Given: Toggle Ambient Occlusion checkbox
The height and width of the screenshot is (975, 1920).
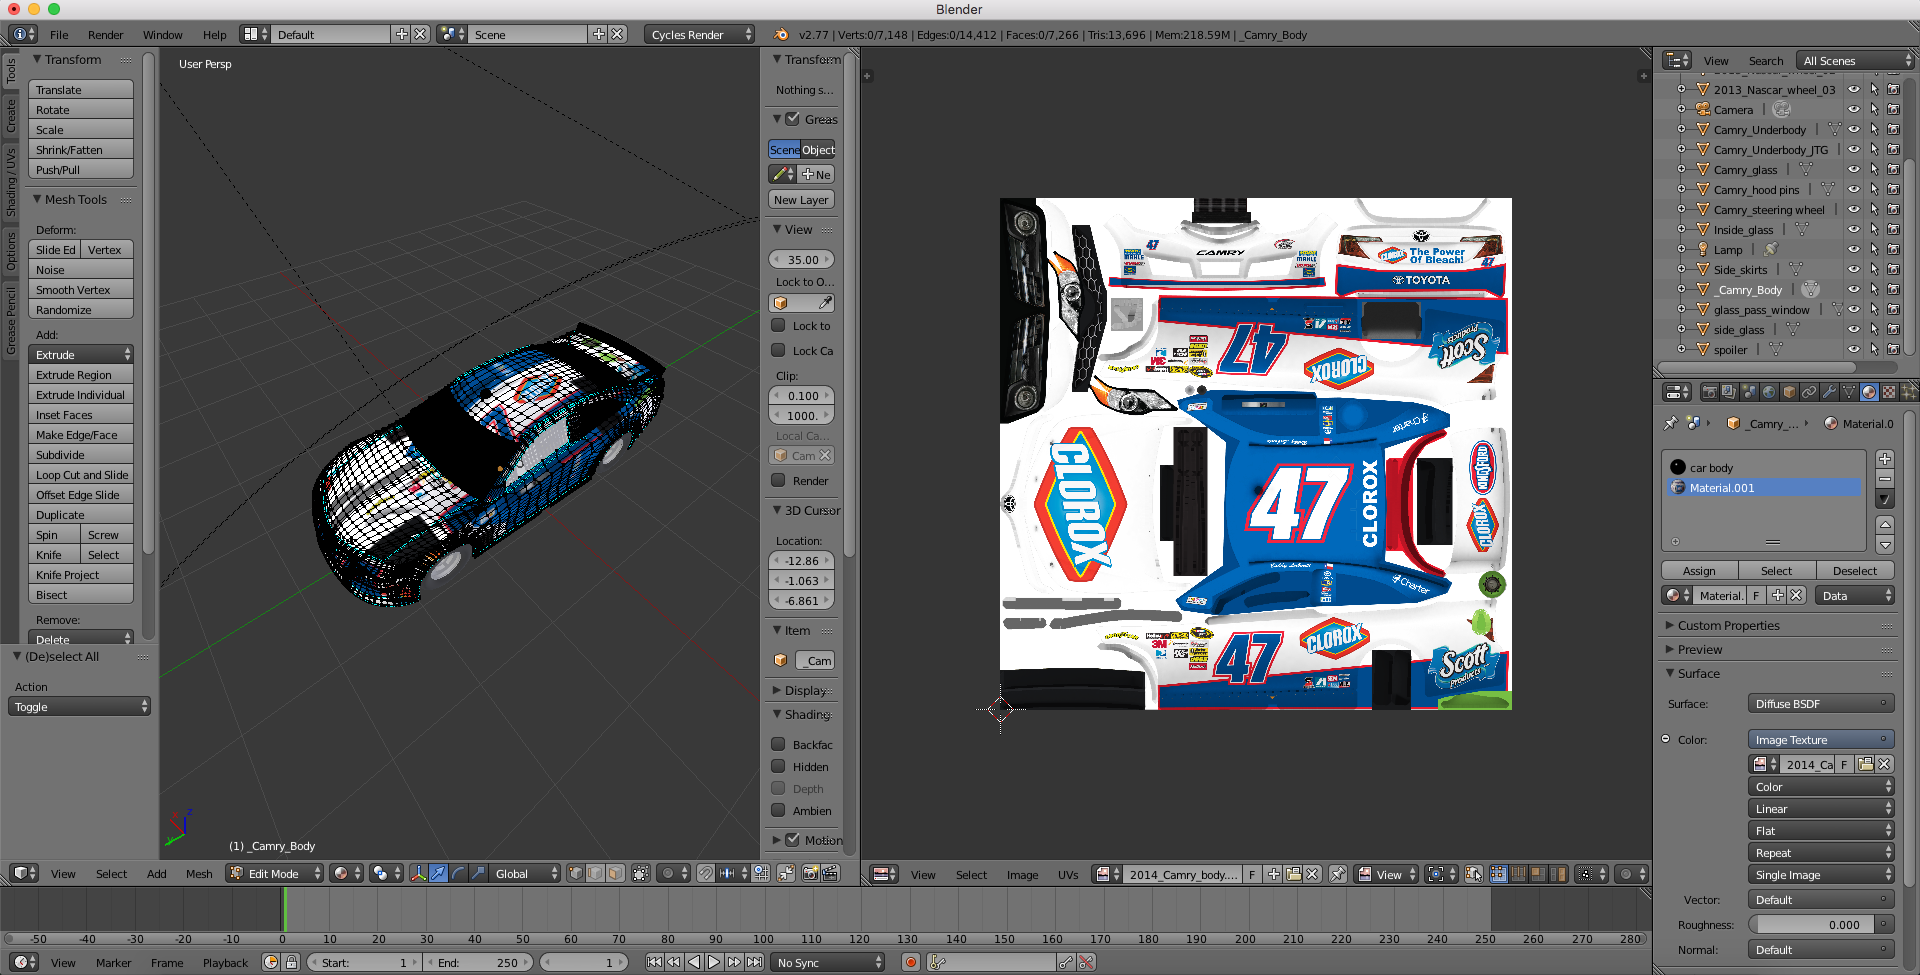Looking at the screenshot, I should point(778,810).
